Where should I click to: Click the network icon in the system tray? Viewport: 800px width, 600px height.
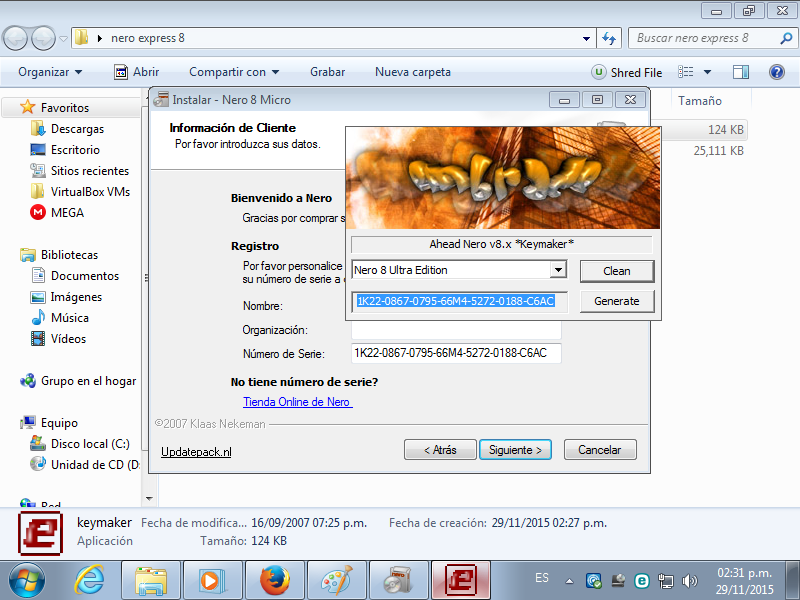pyautogui.click(x=666, y=581)
